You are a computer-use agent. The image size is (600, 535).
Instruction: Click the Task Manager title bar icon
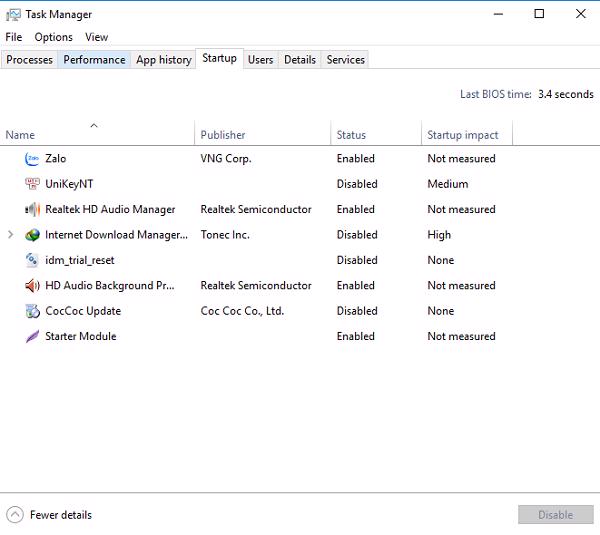click(13, 15)
